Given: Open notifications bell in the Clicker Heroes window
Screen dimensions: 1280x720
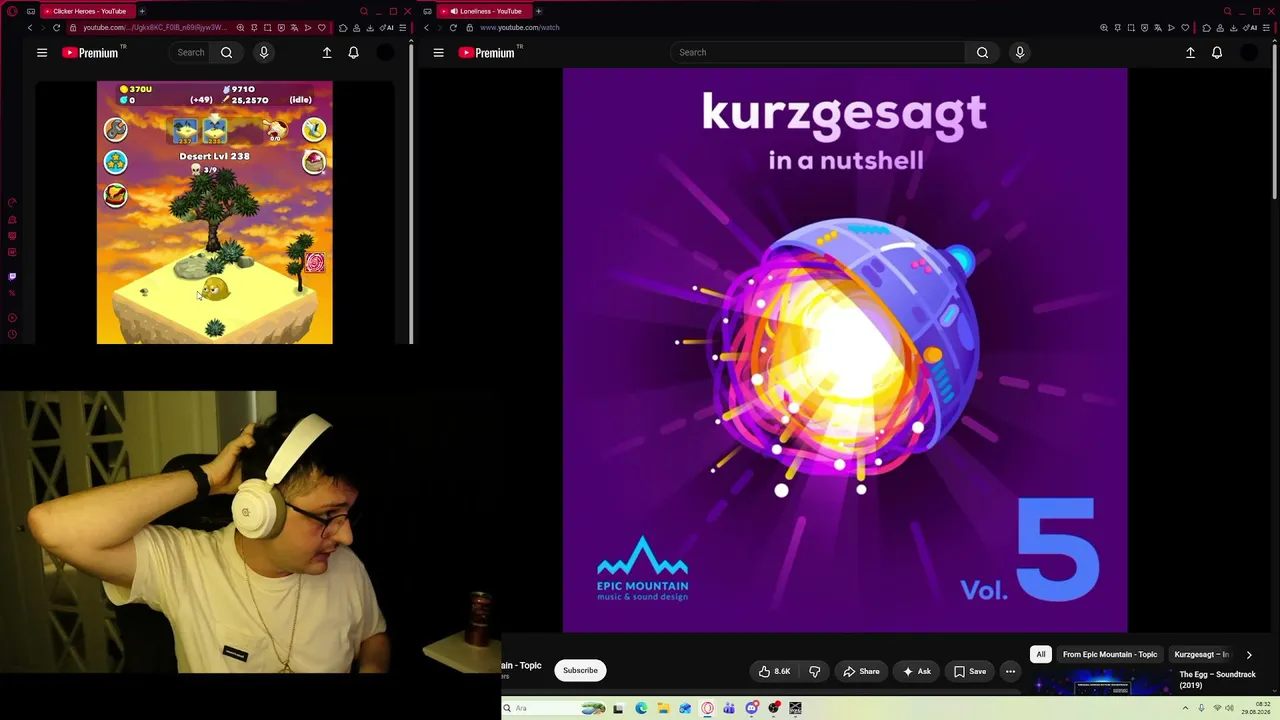Looking at the screenshot, I should (x=353, y=53).
